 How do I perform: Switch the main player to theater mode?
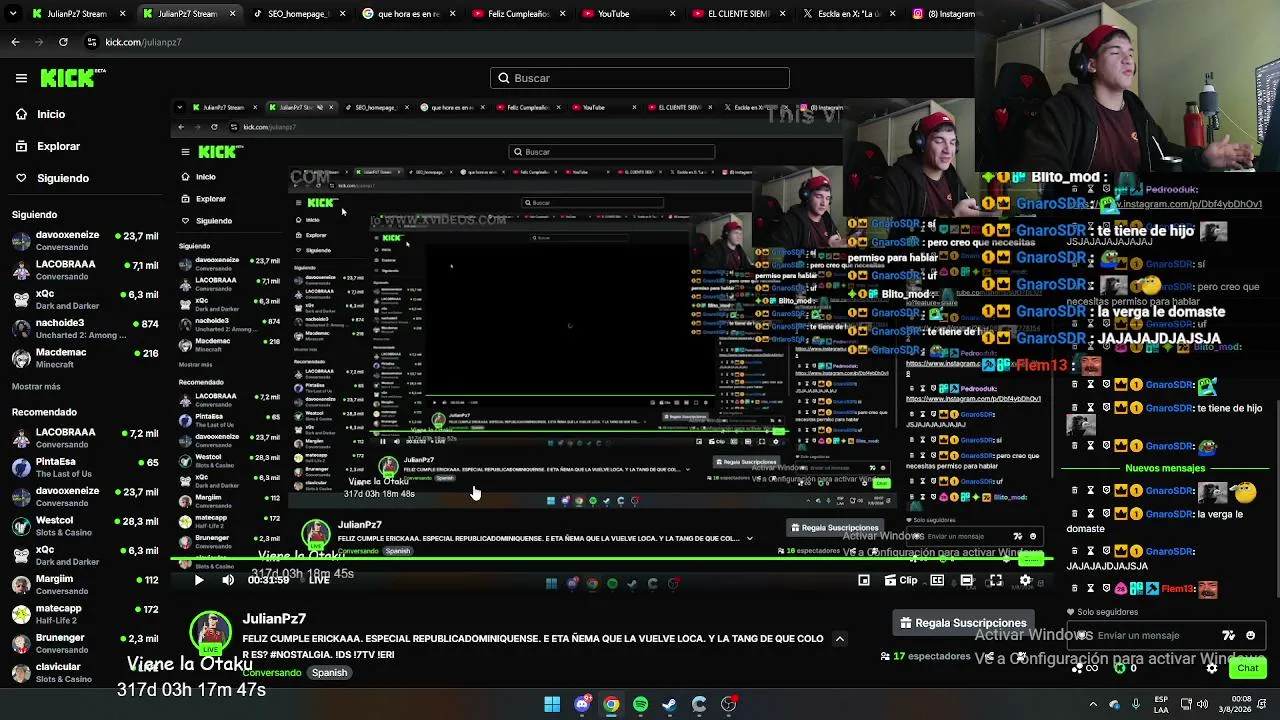tap(967, 580)
